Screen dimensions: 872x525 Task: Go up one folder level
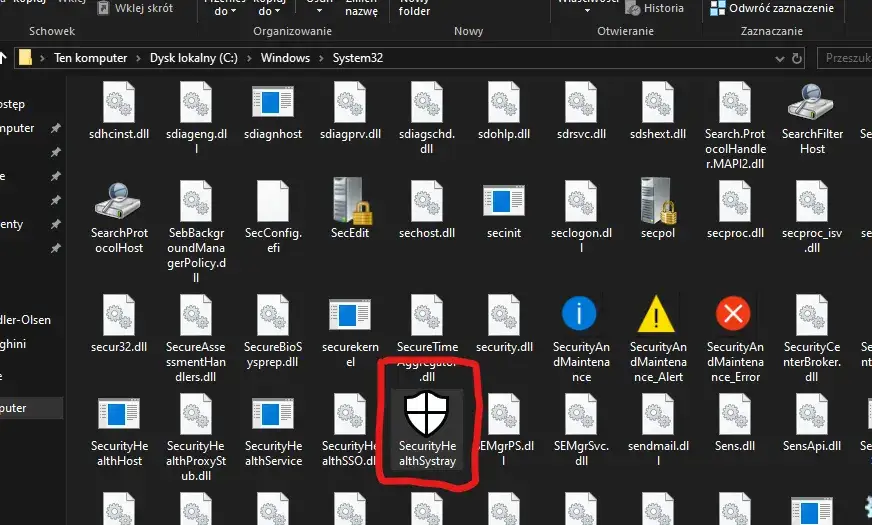coord(3,57)
